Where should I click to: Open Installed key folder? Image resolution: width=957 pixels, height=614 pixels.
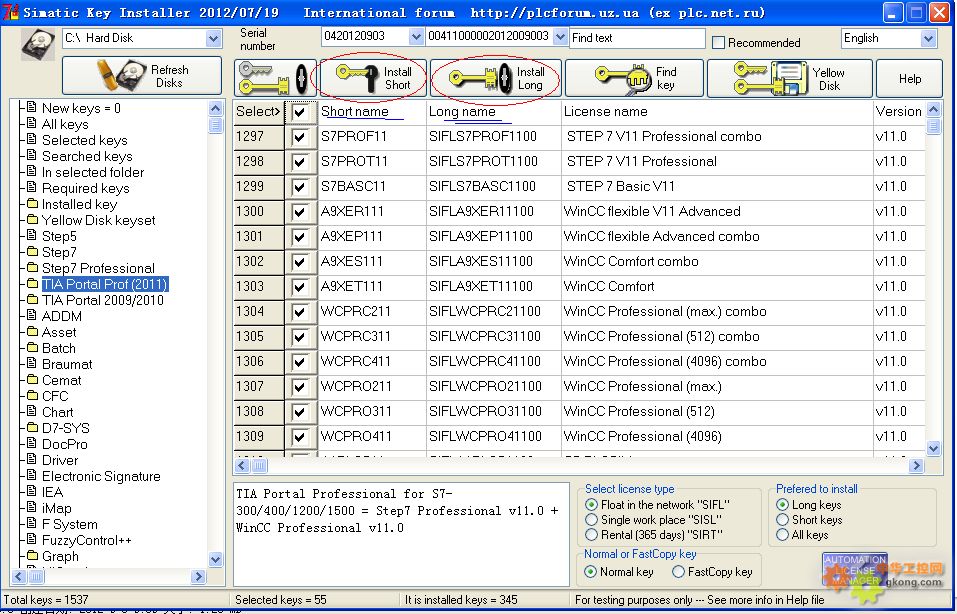click(x=79, y=204)
